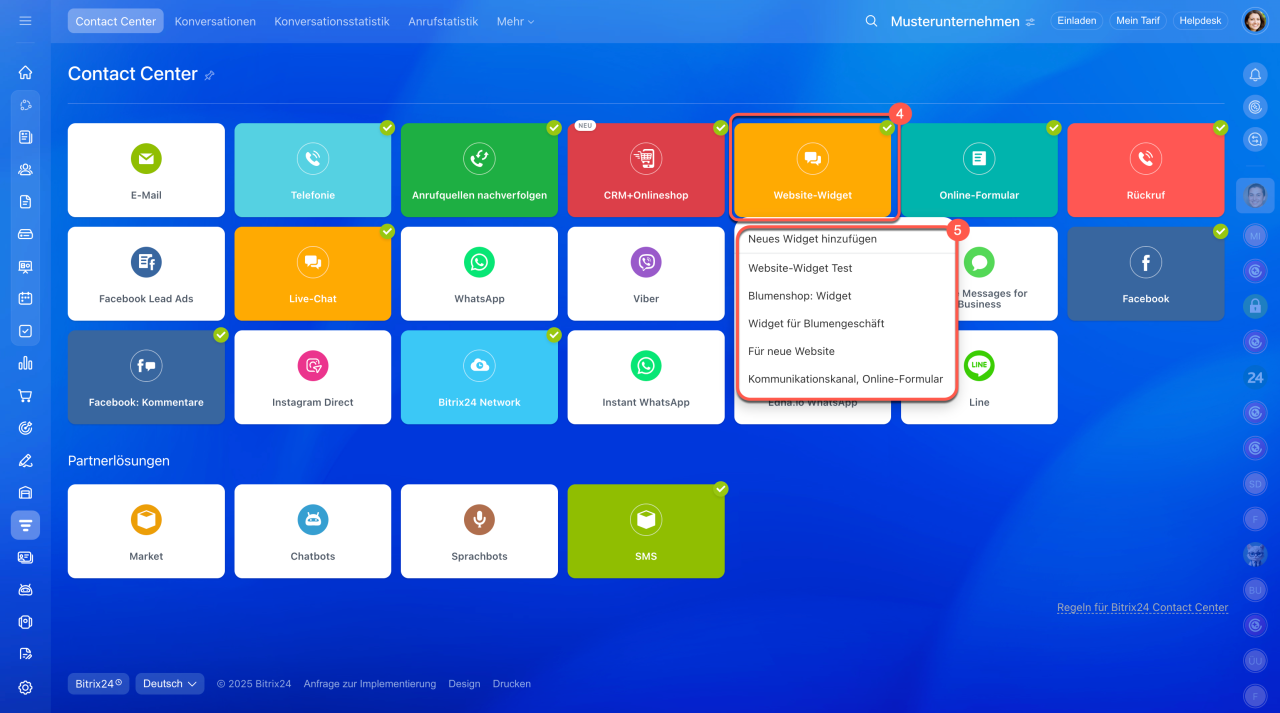Screen dimensions: 1280x713
Task: Select Für neue Website entry
Action: coord(791,352)
